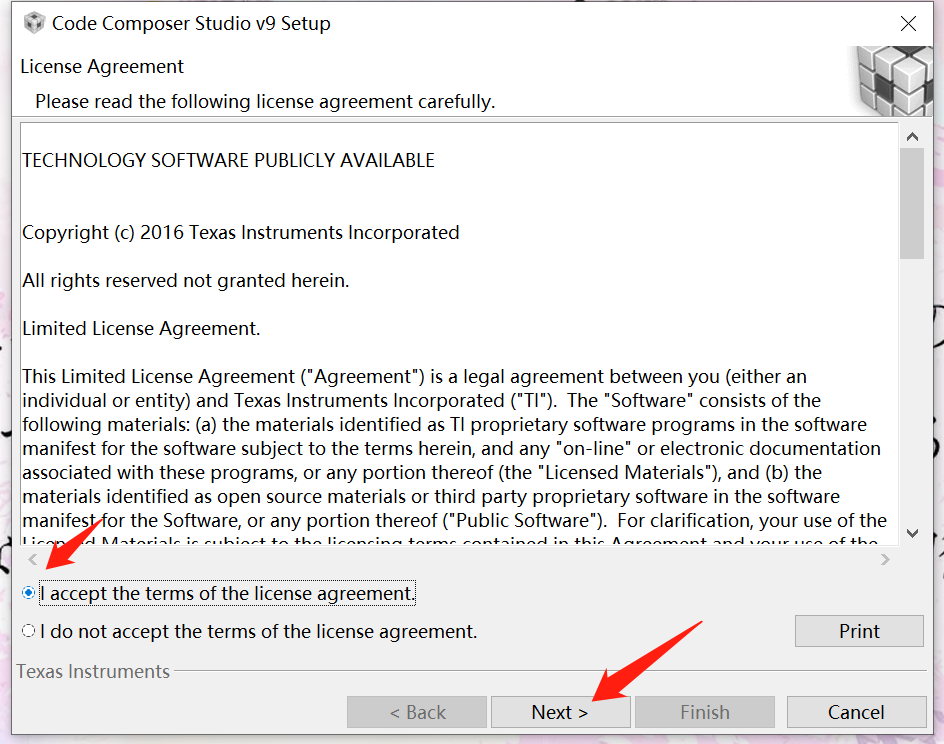The height and width of the screenshot is (744, 944).
Task: Select "I accept the terms" radio button
Action: [28, 593]
